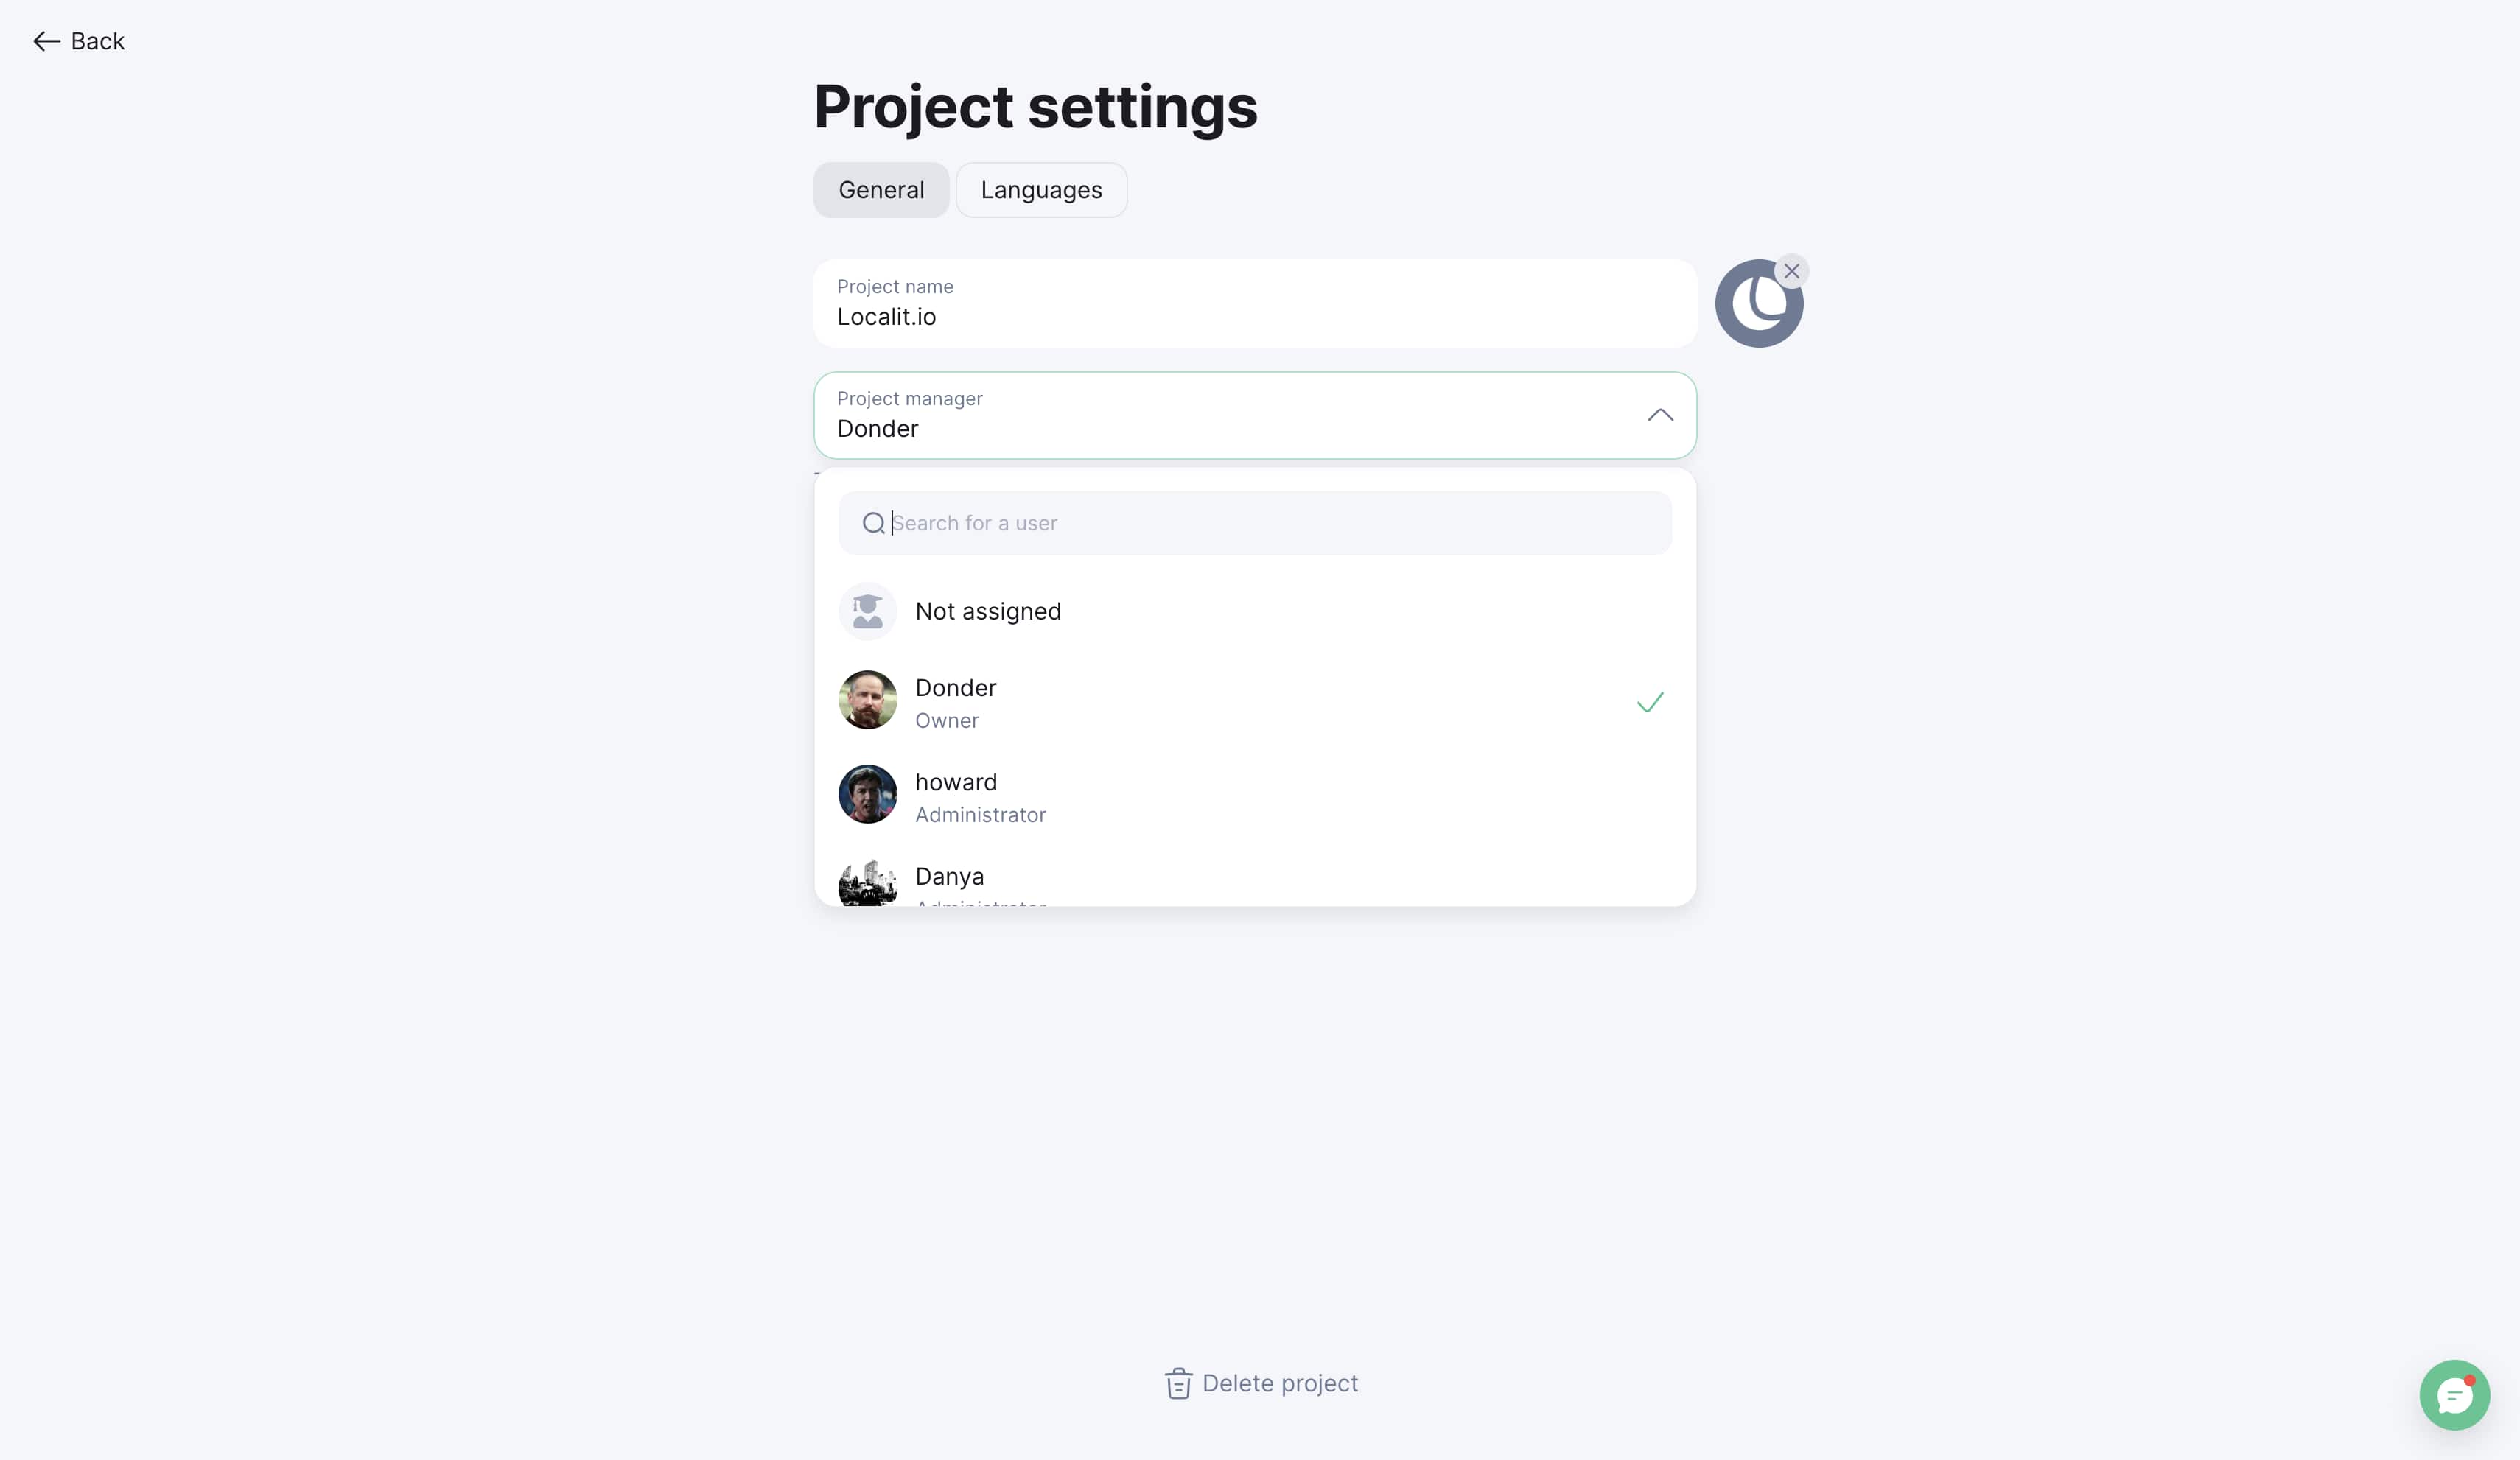Select Not assigned as project manager
This screenshot has width=2520, height=1460.
[x=1254, y=611]
